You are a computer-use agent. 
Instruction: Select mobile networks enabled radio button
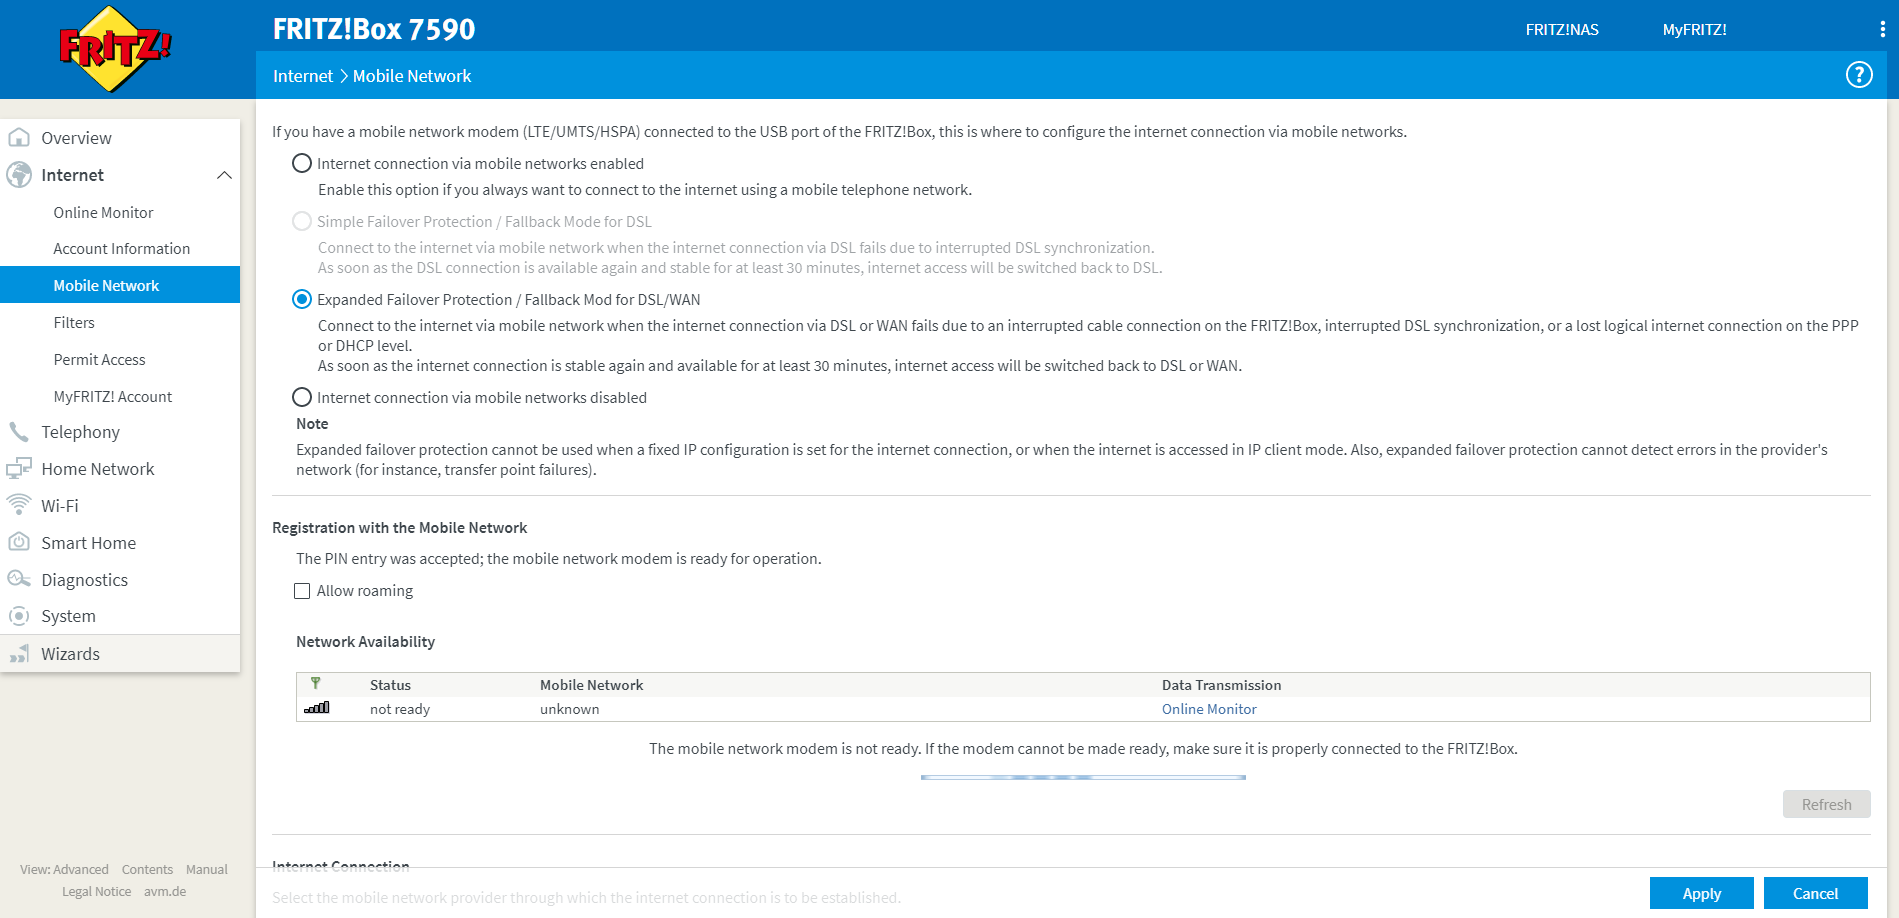click(302, 163)
